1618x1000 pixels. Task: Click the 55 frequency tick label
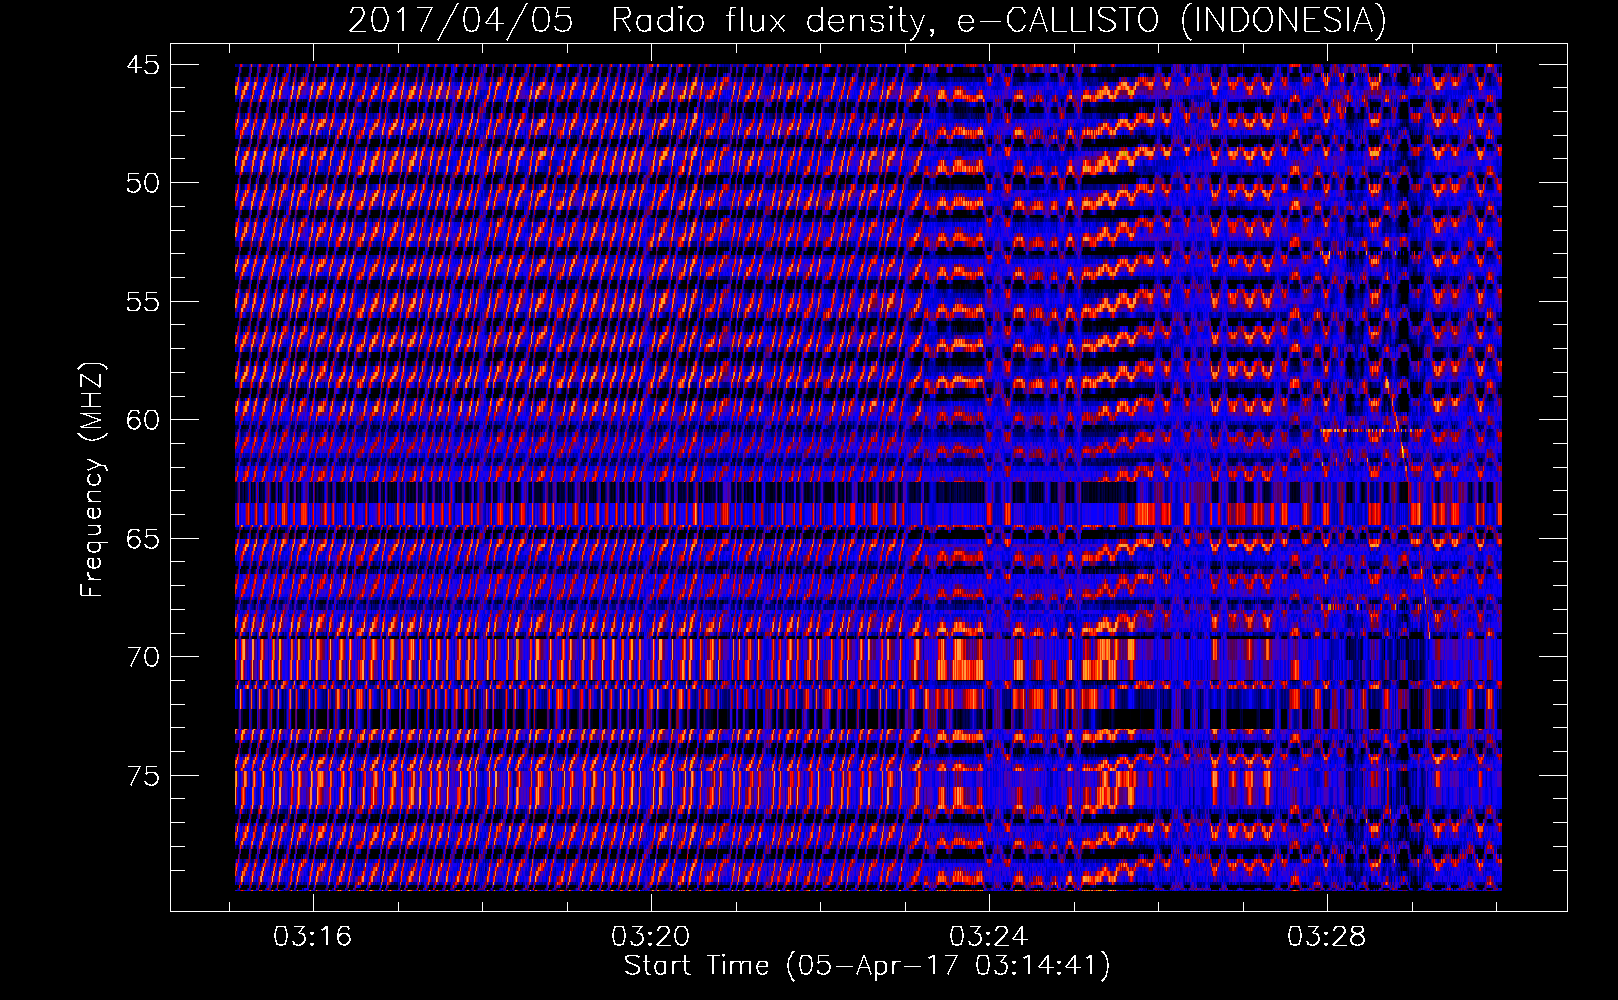point(142,302)
